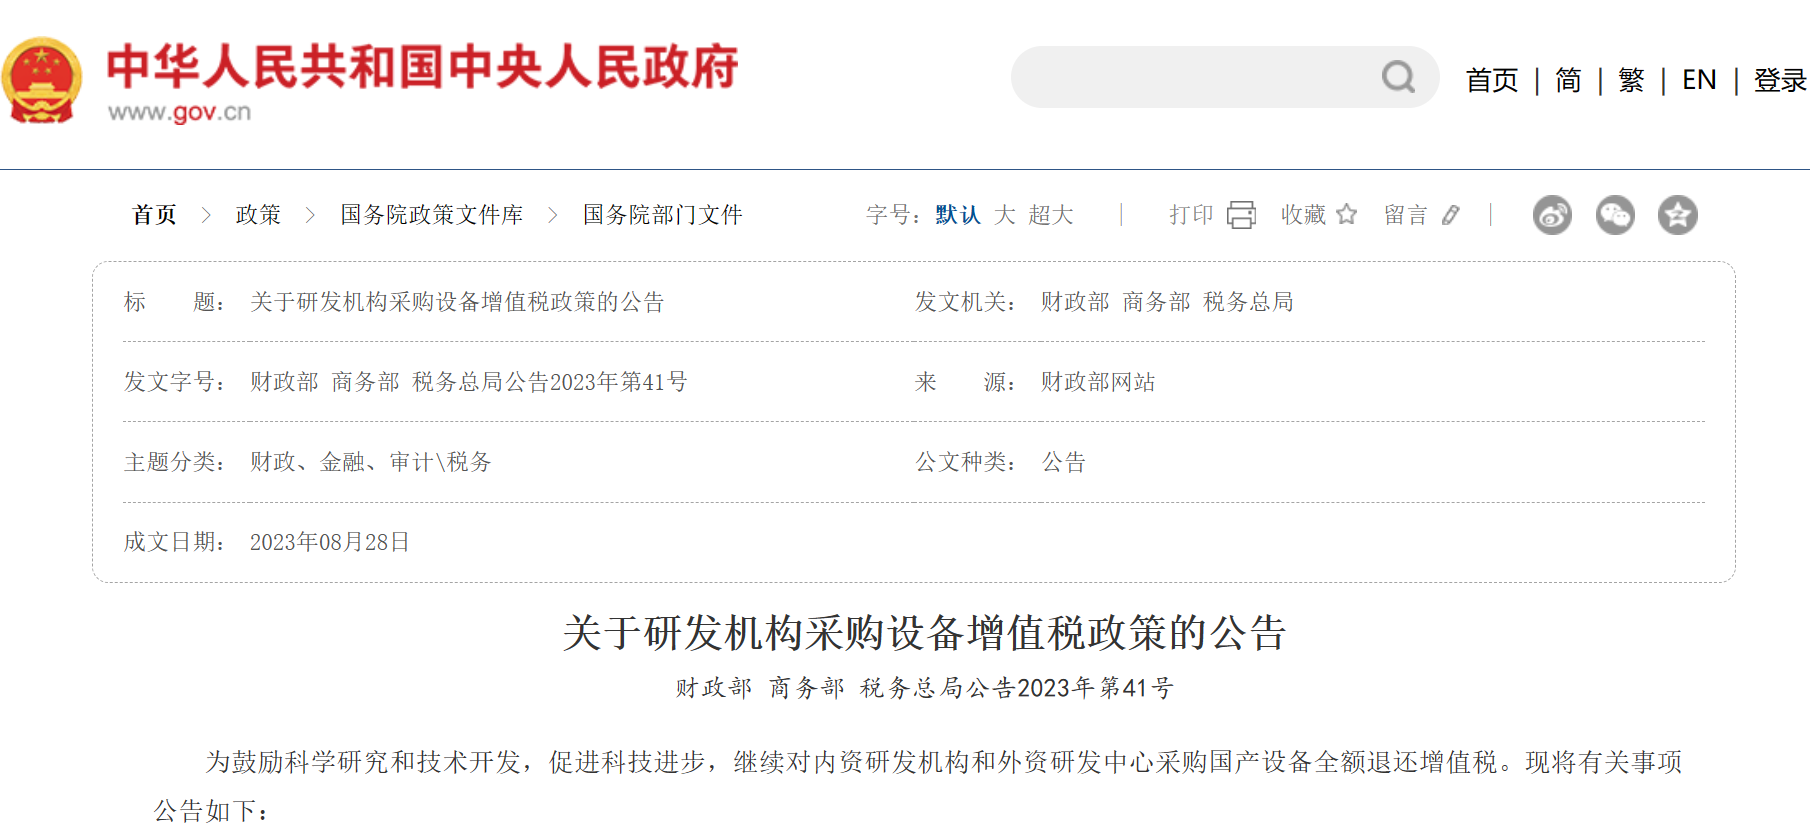Click the paragraph starting 为鼓励科学研究
The height and width of the screenshot is (831, 1810).
tap(918, 786)
